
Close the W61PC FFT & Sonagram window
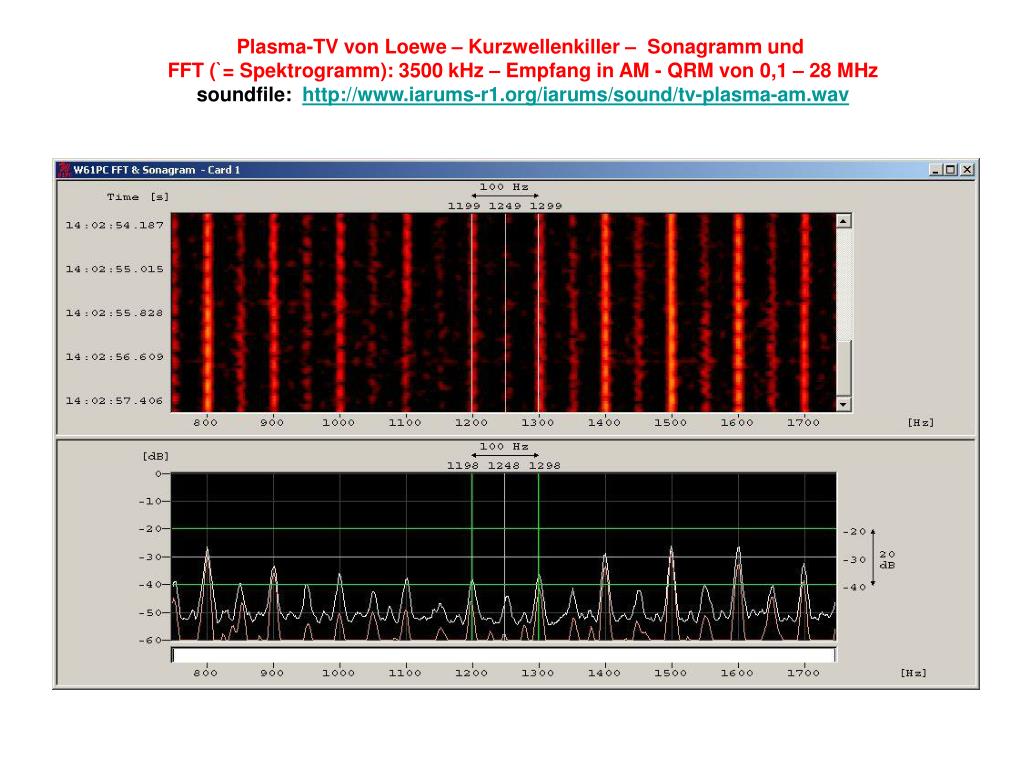tap(967, 170)
